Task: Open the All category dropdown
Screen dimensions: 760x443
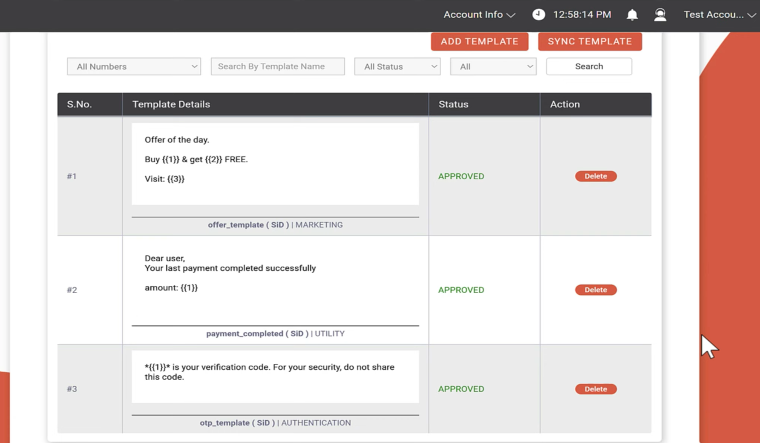Action: coord(493,66)
